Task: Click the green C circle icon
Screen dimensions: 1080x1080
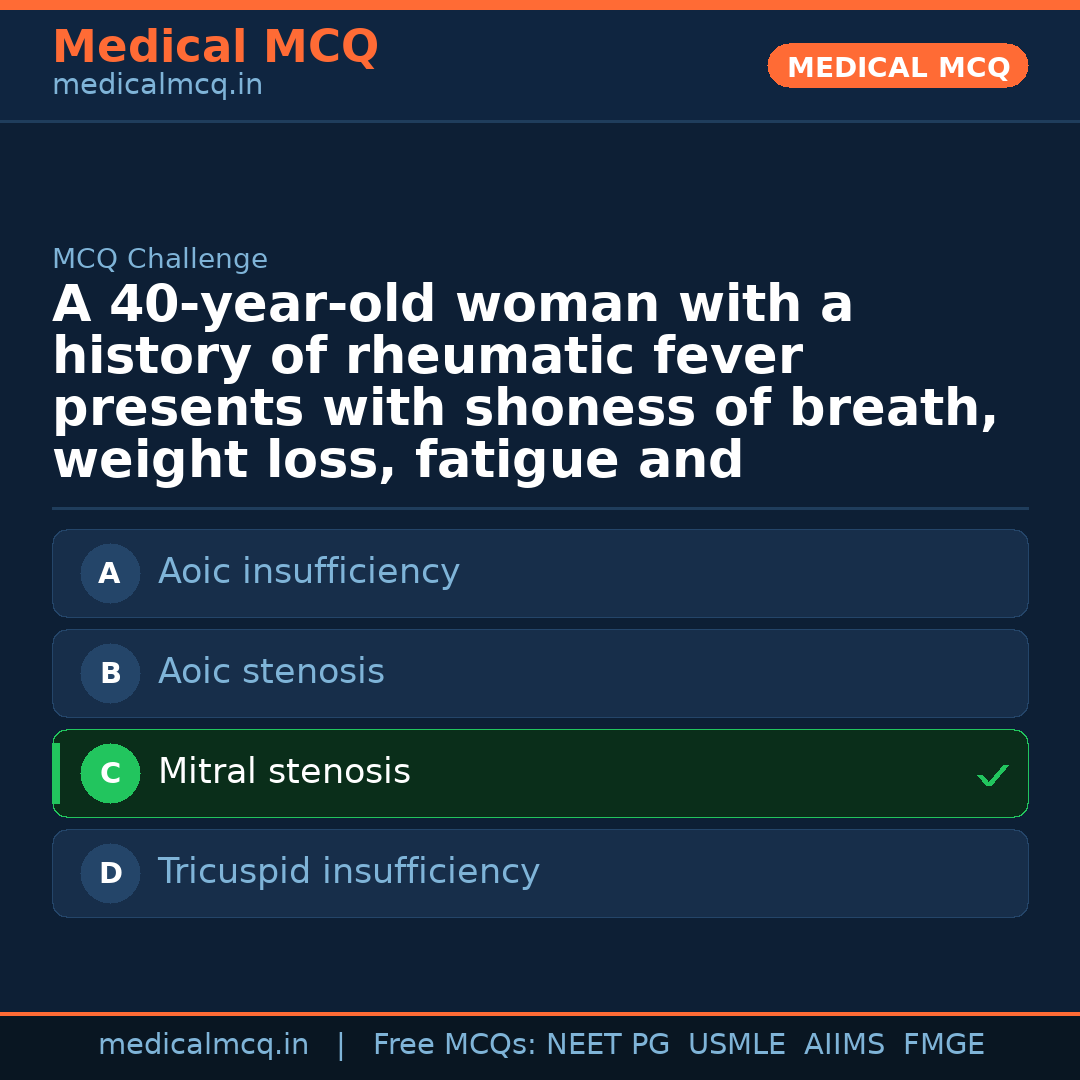Action: (110, 773)
